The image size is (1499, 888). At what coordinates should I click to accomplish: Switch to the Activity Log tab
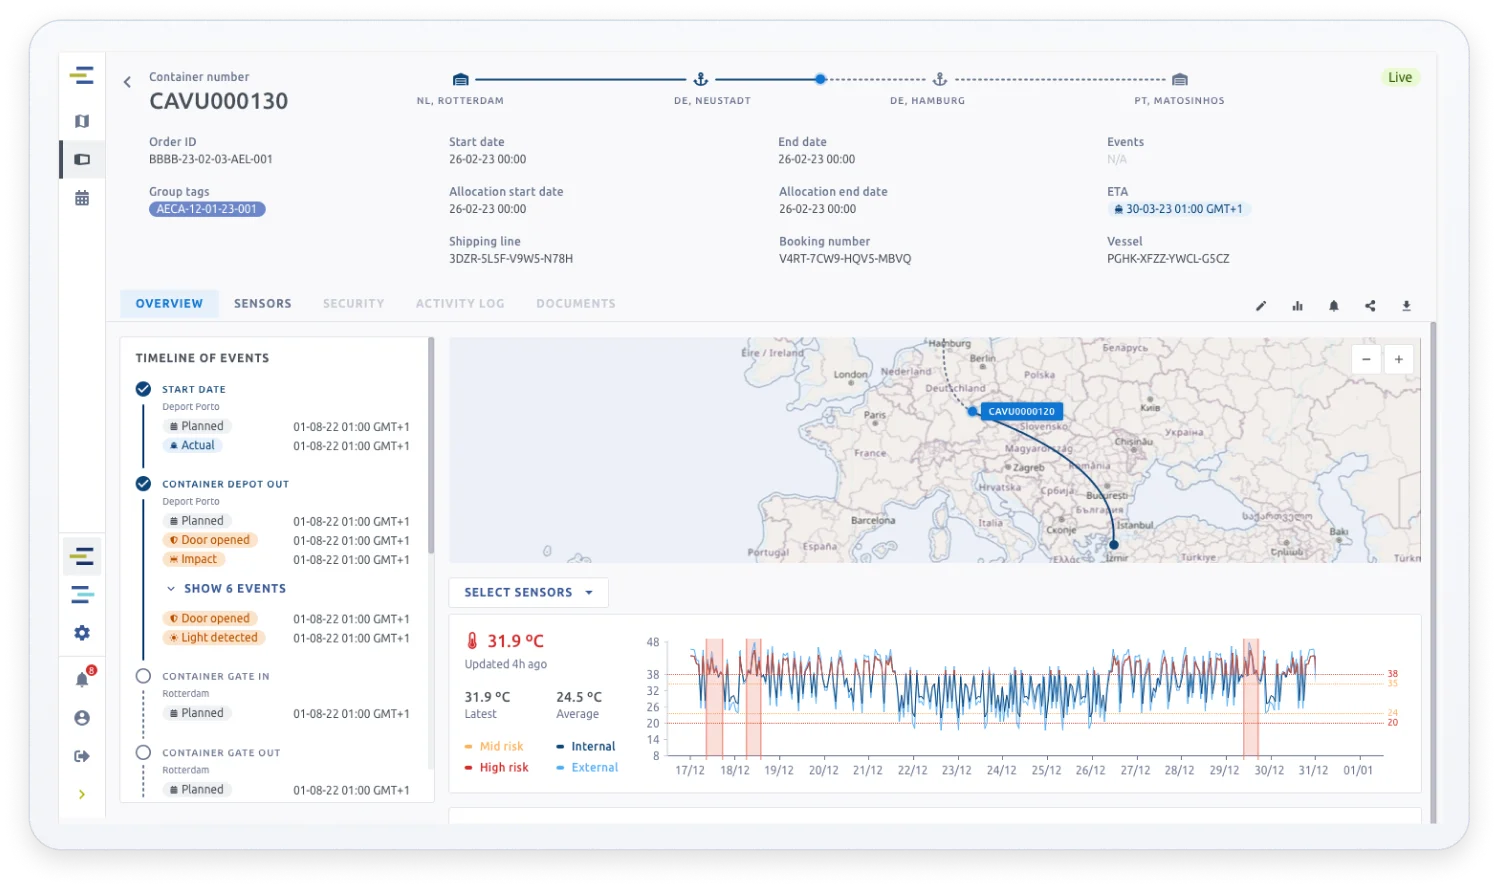(x=460, y=304)
